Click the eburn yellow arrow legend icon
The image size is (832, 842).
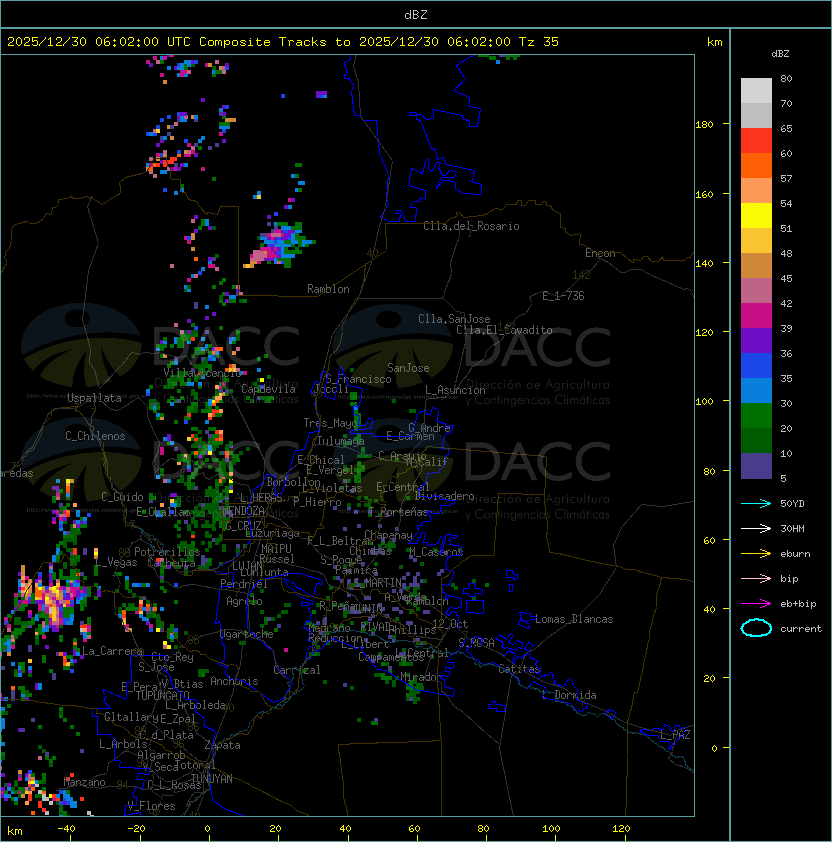(x=756, y=554)
